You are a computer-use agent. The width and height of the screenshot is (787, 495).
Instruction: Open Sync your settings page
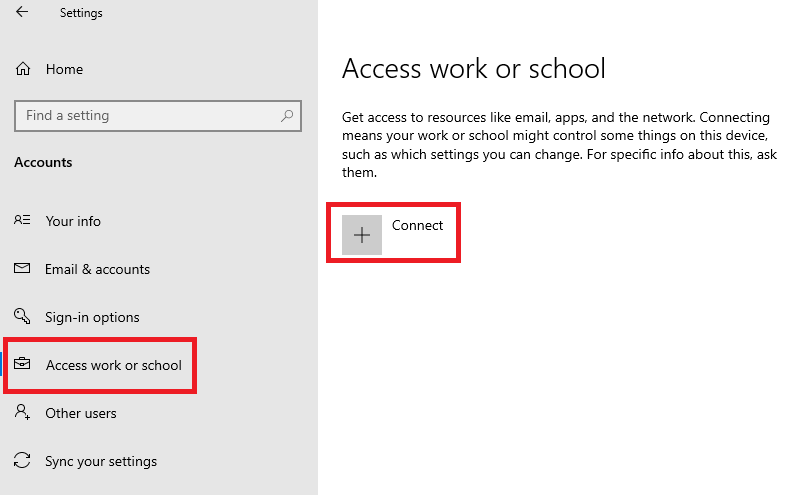(x=101, y=462)
